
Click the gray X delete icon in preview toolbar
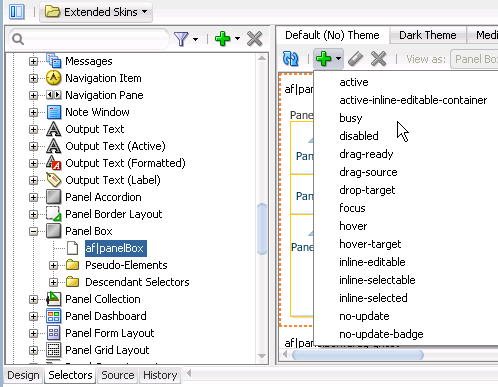click(x=378, y=59)
